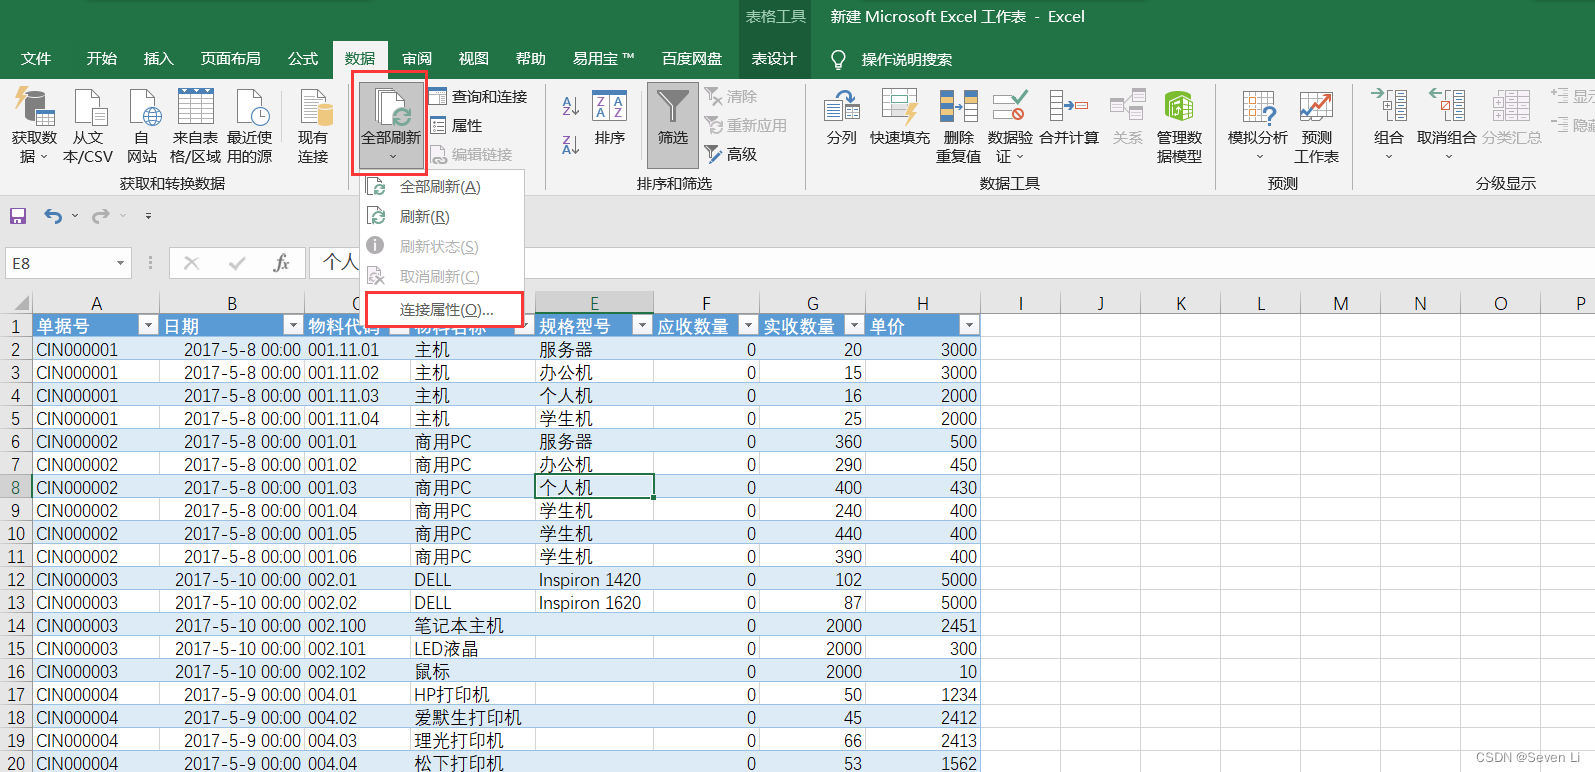Click the Name Box showing E8
This screenshot has width=1595, height=772.
60,263
